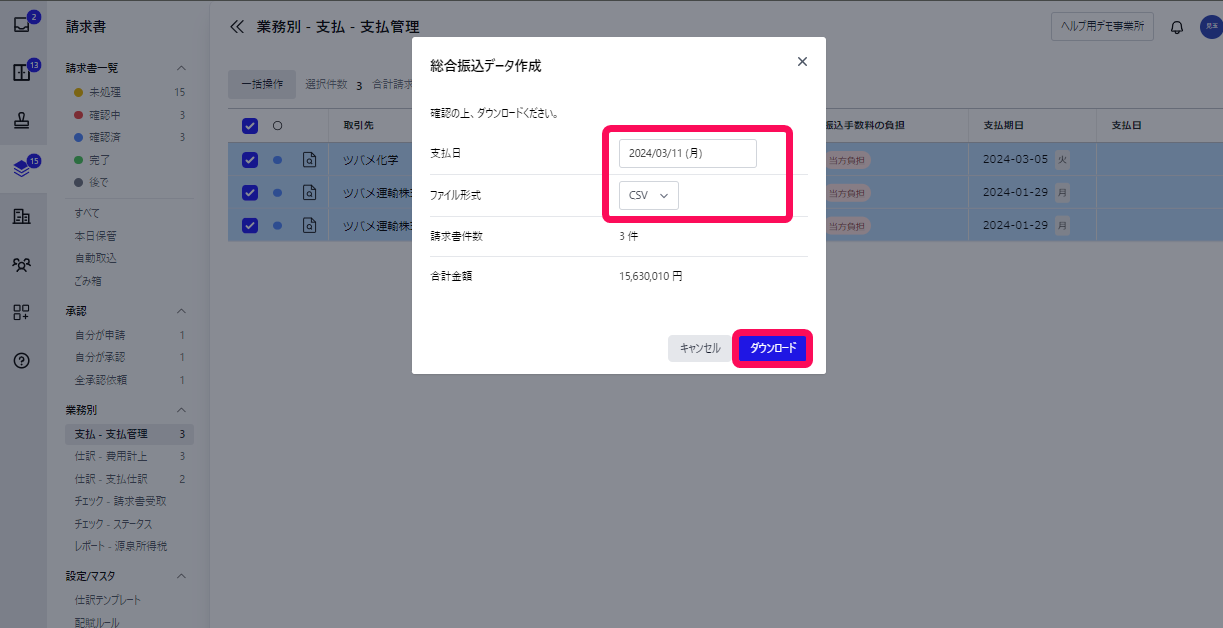Click the notification bell icon
The image size is (1223, 628).
1177,27
